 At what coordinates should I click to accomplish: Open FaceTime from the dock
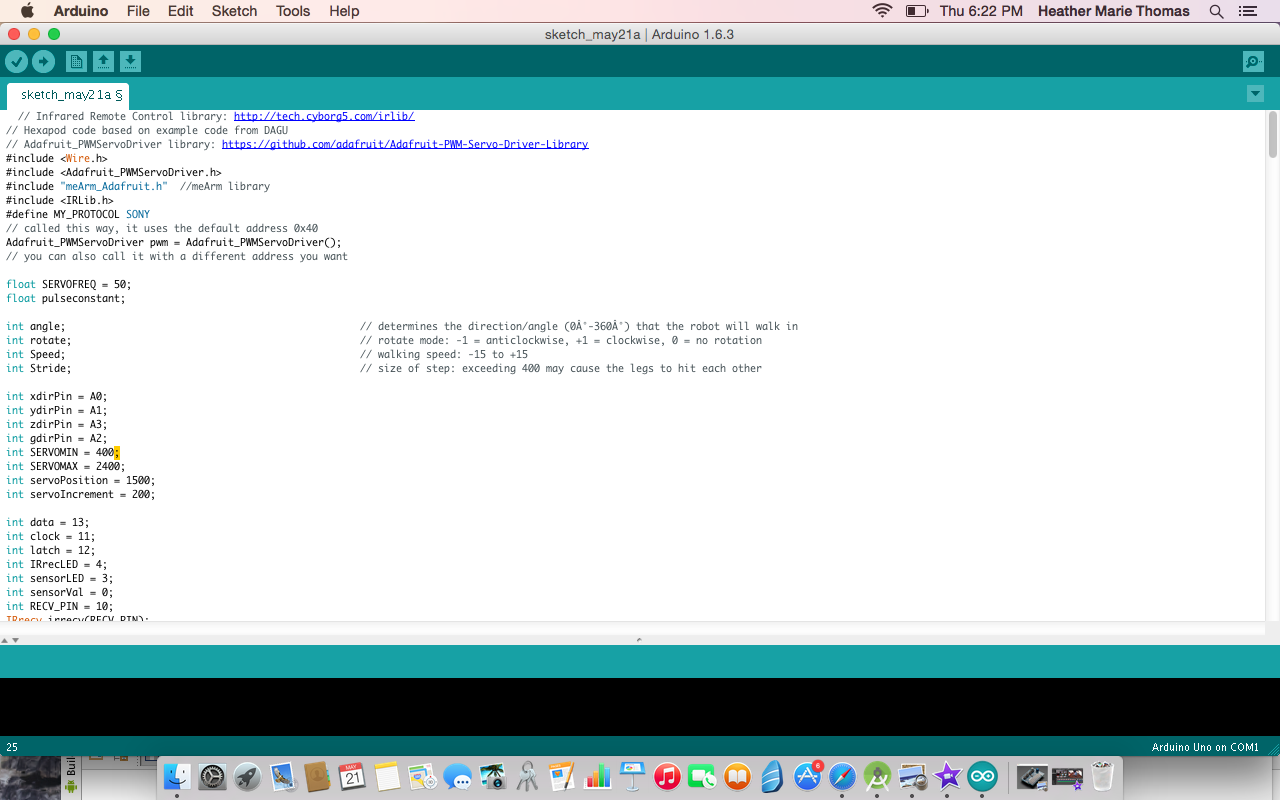pos(702,776)
